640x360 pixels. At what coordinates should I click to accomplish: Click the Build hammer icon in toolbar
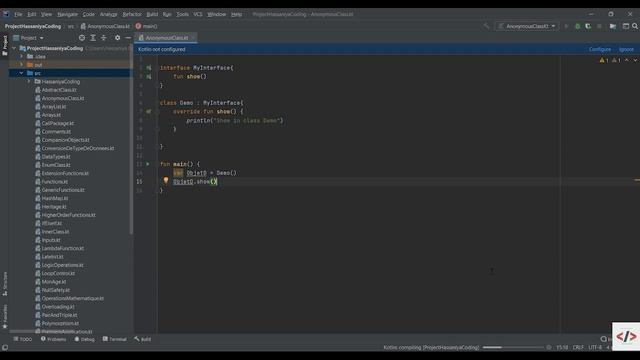(x=486, y=26)
